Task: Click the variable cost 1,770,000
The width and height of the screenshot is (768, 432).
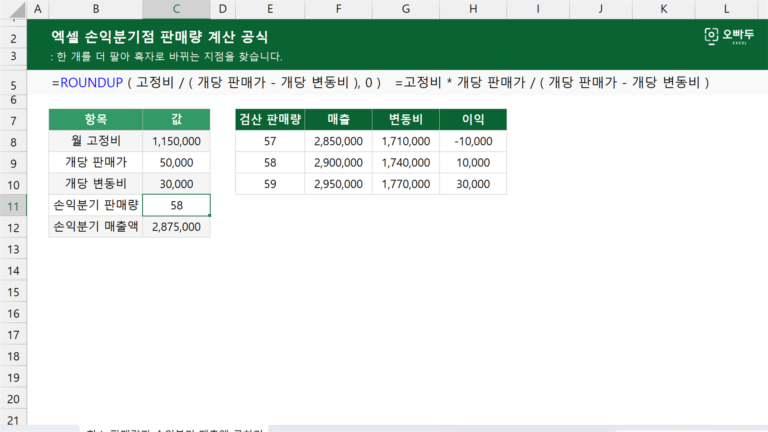Action: (406, 184)
